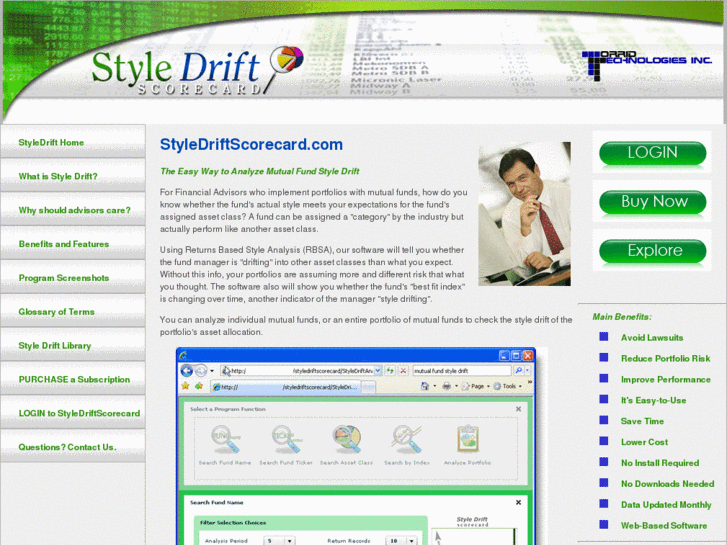Open the Tools menu dropdown in embedded browser

(520, 386)
